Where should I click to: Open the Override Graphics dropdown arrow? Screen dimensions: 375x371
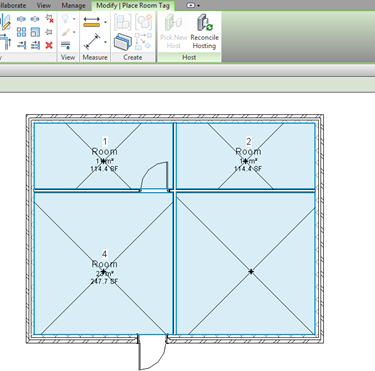pyautogui.click(x=74, y=32)
